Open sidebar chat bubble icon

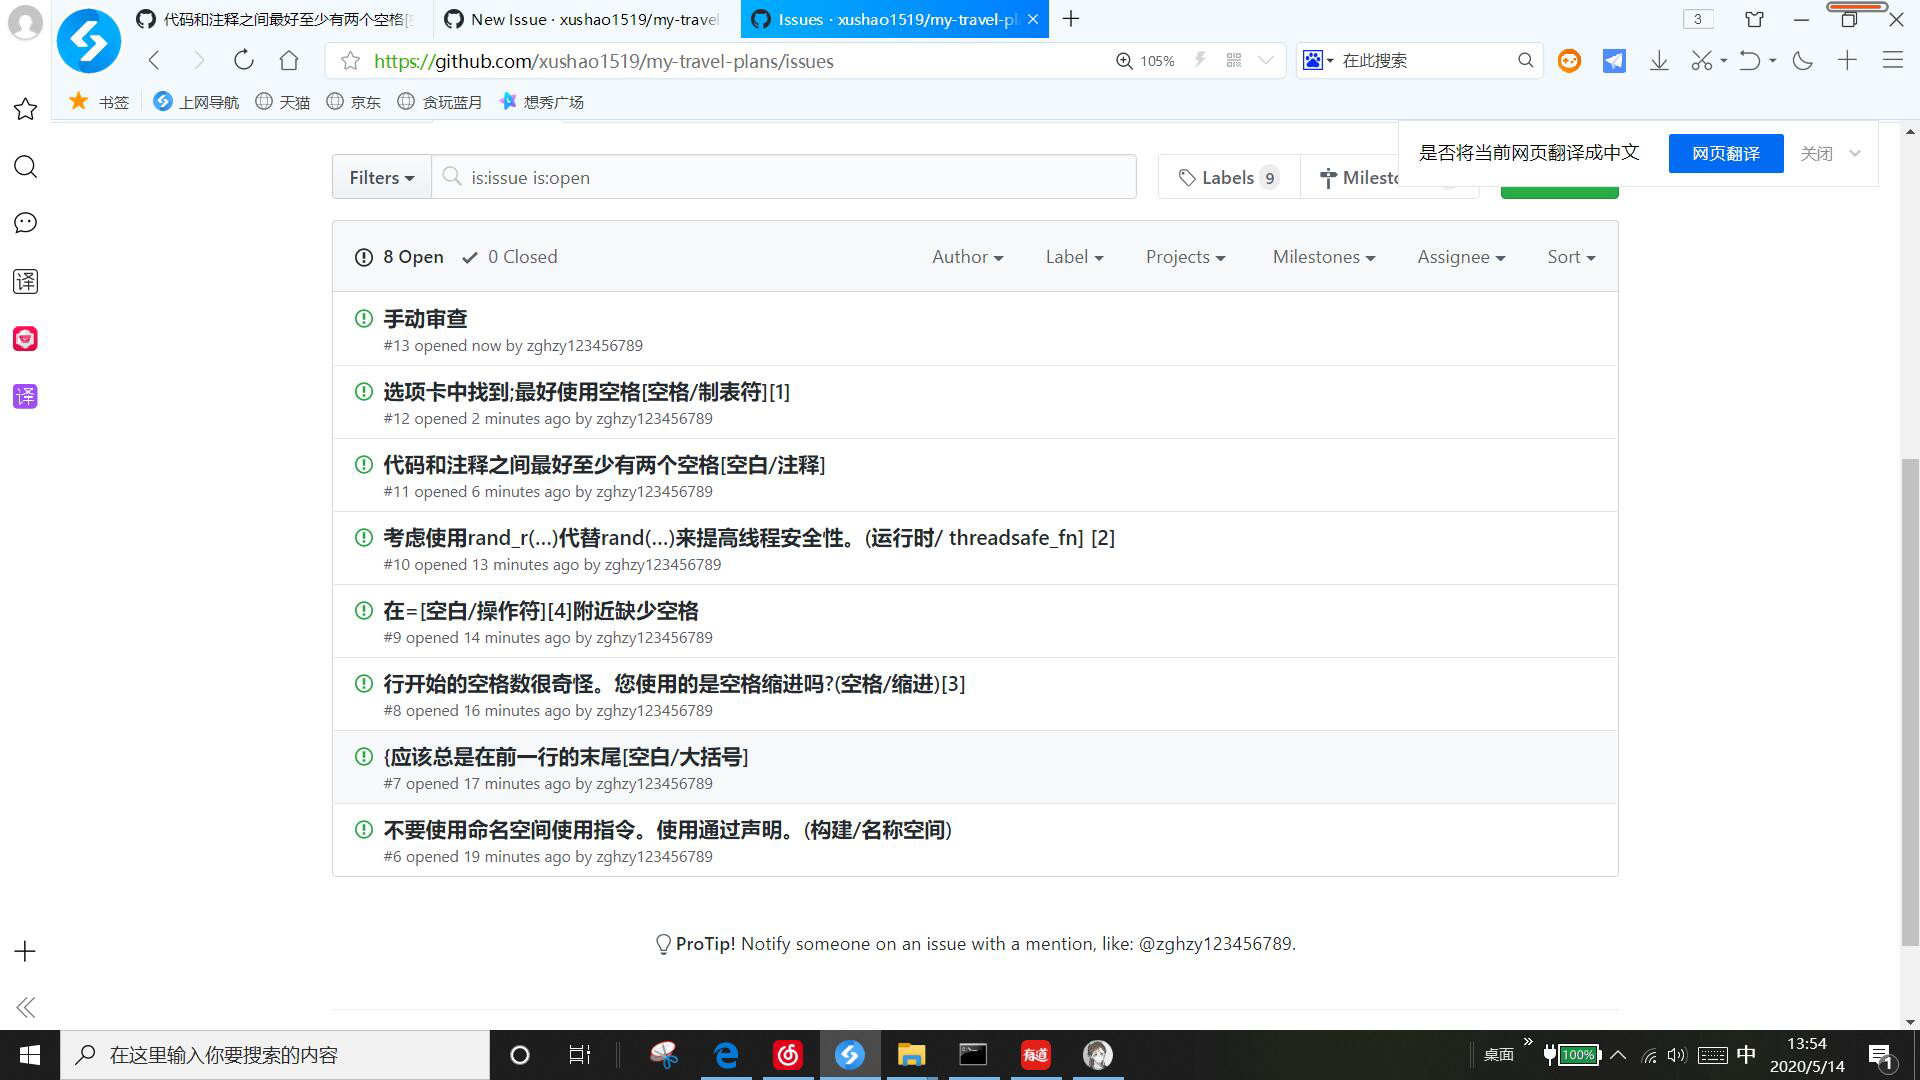point(25,223)
